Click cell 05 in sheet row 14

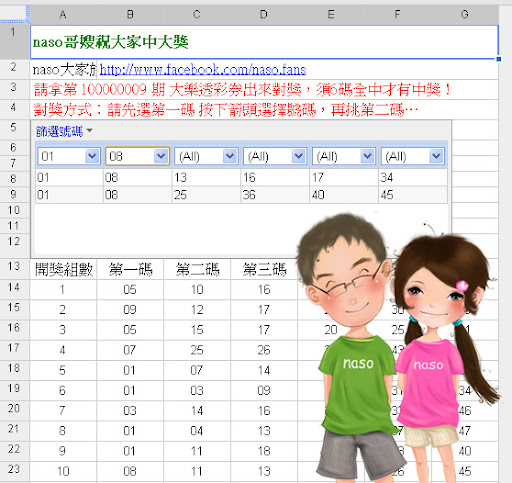130,290
